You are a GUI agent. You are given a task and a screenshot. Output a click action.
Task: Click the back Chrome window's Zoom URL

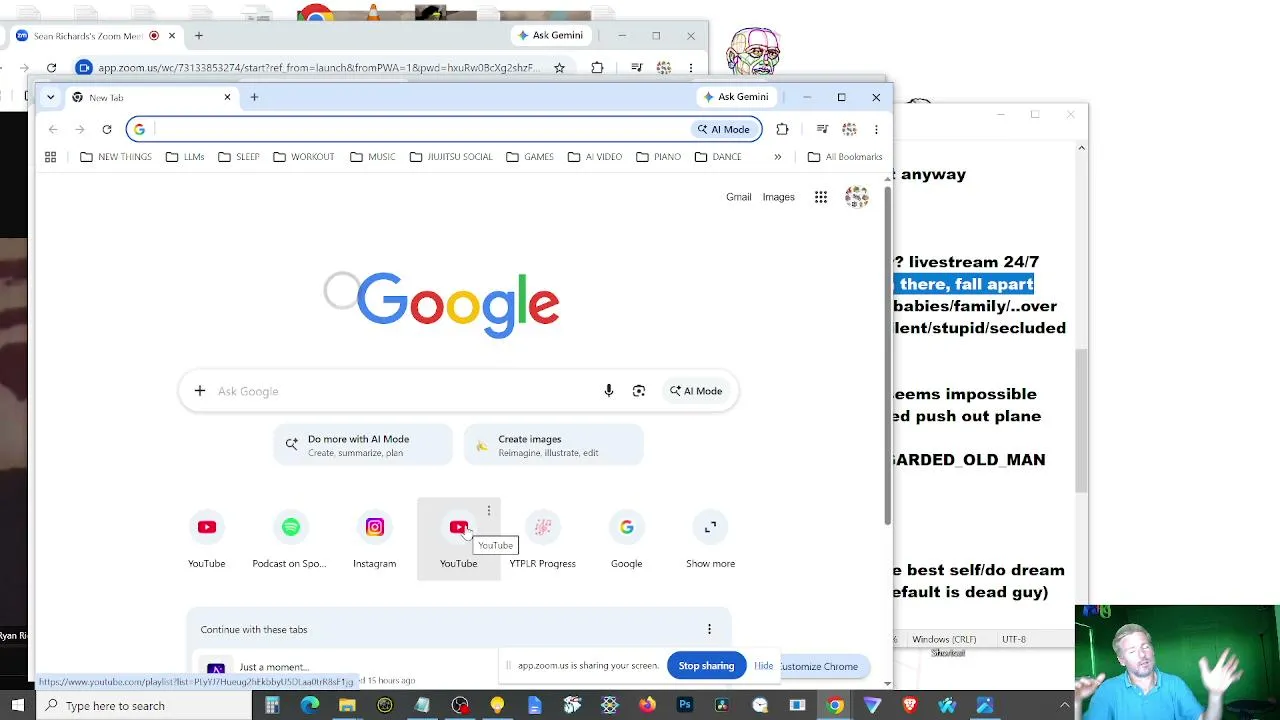point(319,68)
